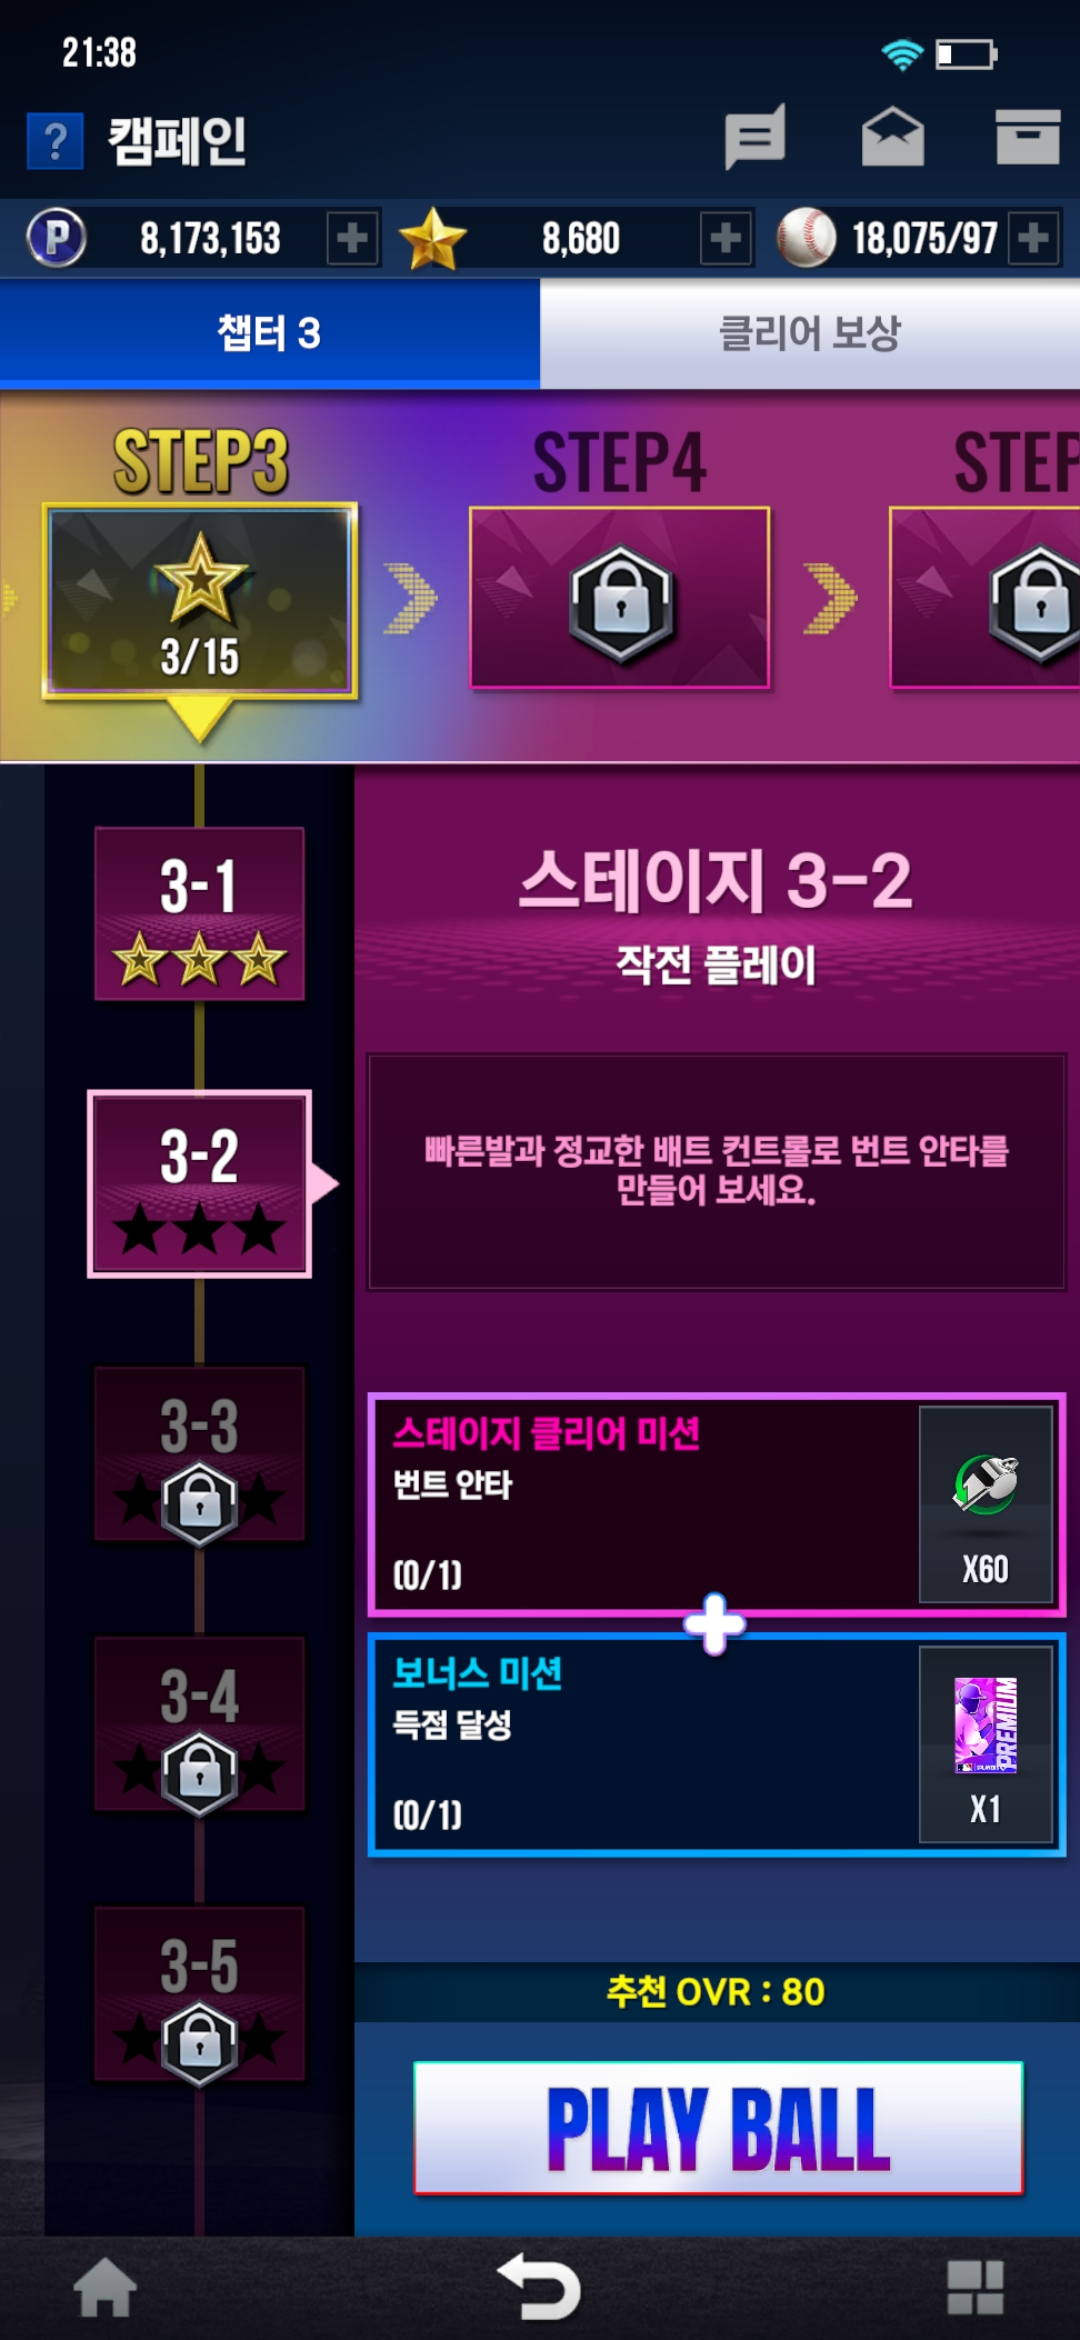This screenshot has height=2340, width=1080.
Task: Select stage 3-1 in stage list
Action: (199, 913)
